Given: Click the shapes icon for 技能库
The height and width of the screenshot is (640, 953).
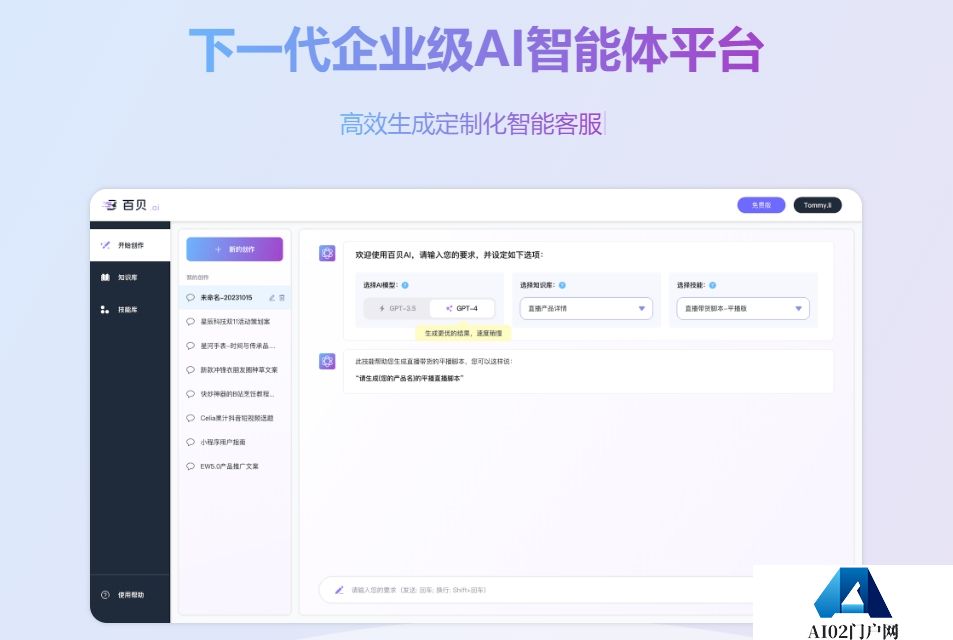Looking at the screenshot, I should [105, 310].
